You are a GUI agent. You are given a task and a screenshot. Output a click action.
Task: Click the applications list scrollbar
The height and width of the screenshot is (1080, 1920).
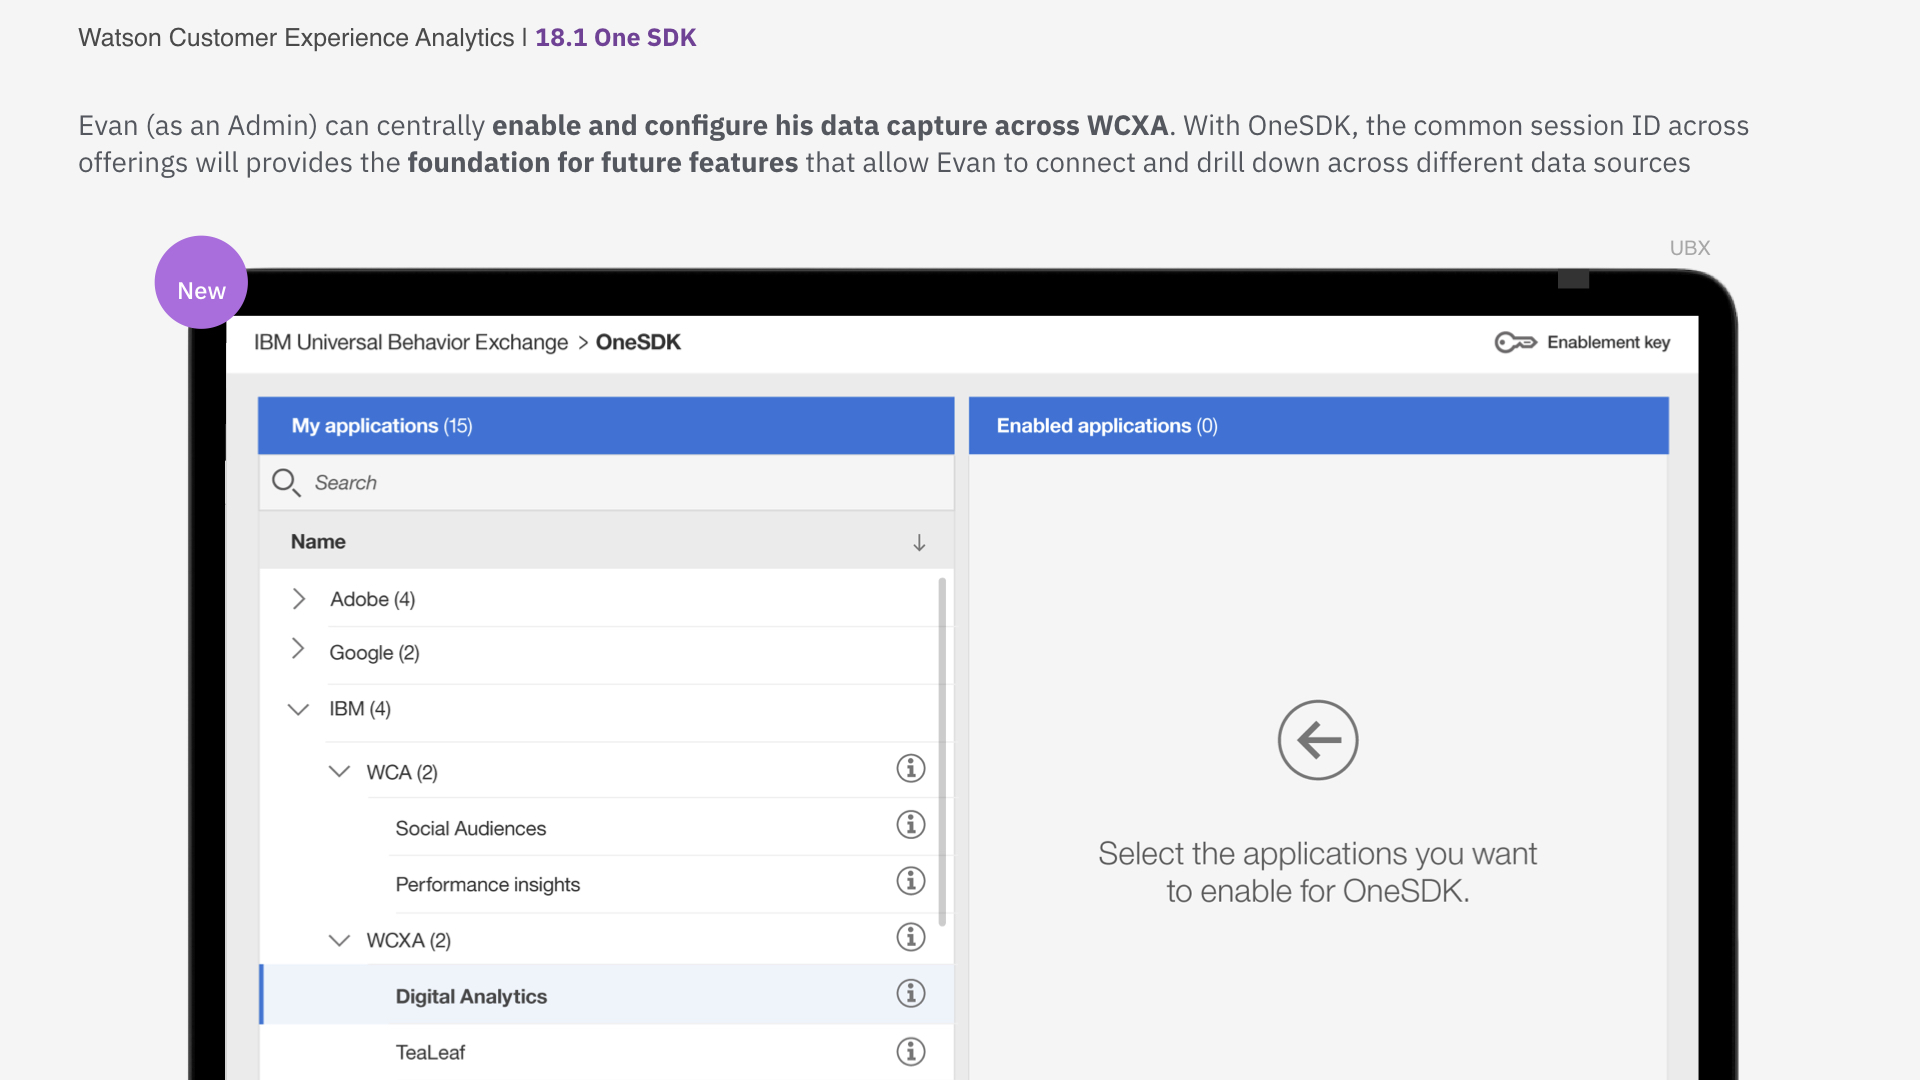pos(942,751)
